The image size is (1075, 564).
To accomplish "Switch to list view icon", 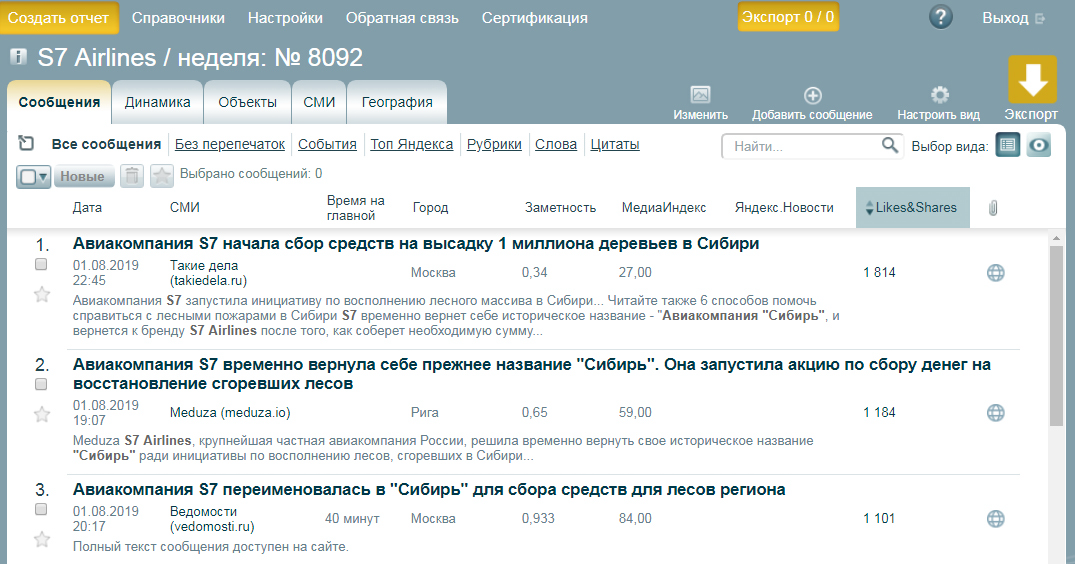I will (x=1007, y=145).
